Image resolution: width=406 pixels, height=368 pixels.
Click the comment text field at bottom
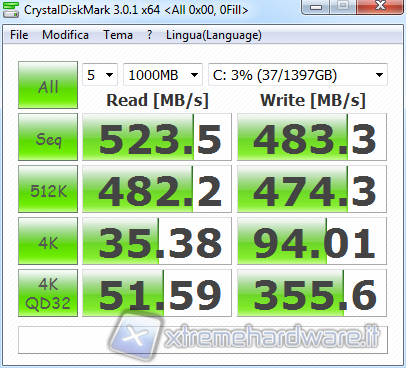click(x=203, y=340)
